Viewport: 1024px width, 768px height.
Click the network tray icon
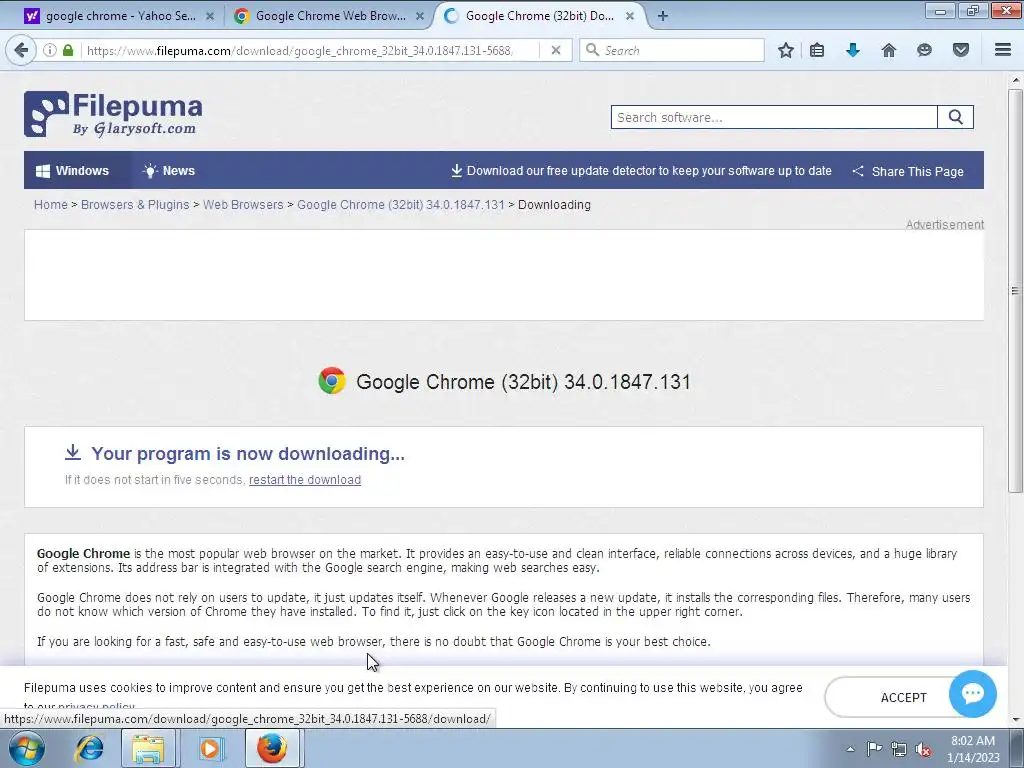pyautogui.click(x=899, y=749)
